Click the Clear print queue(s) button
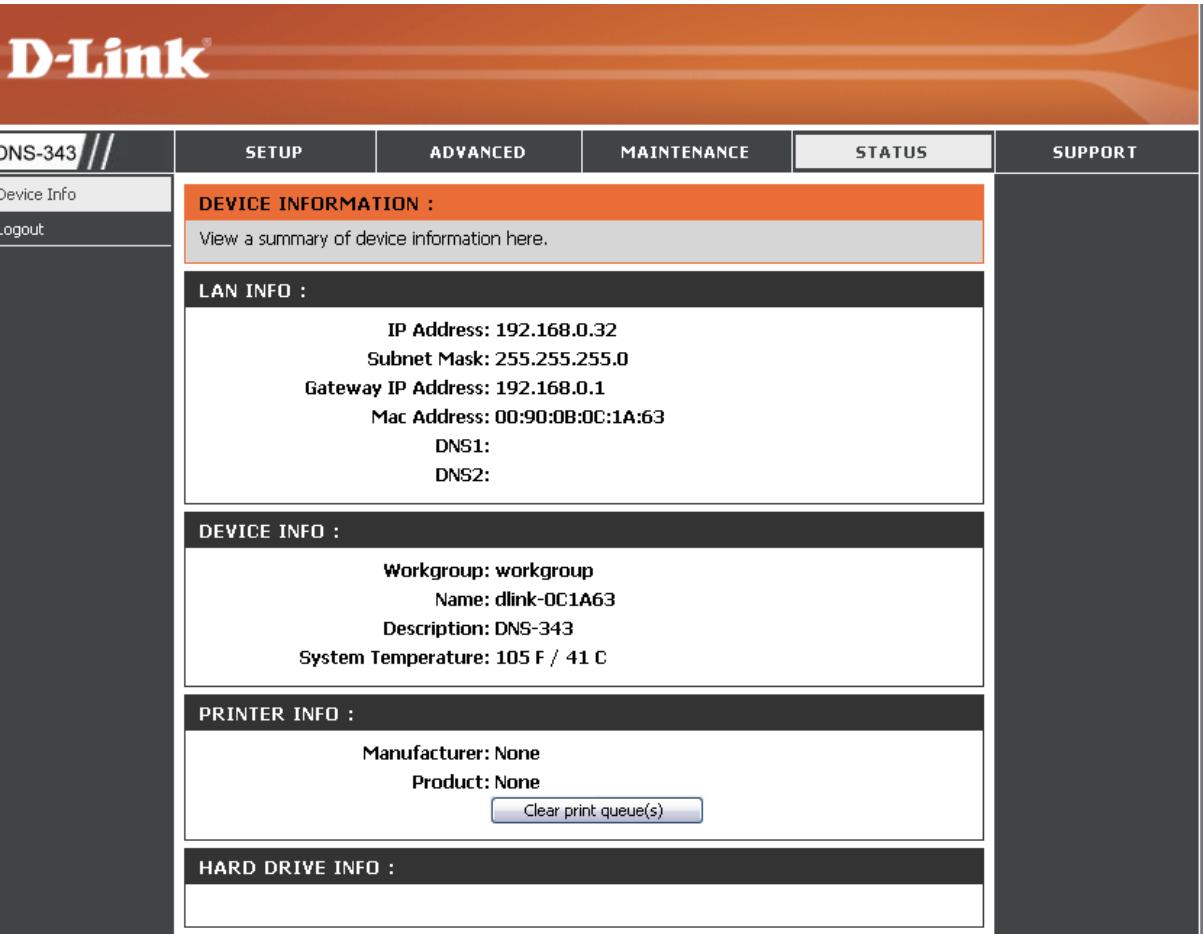The width and height of the screenshot is (1203, 934). pyautogui.click(x=597, y=811)
